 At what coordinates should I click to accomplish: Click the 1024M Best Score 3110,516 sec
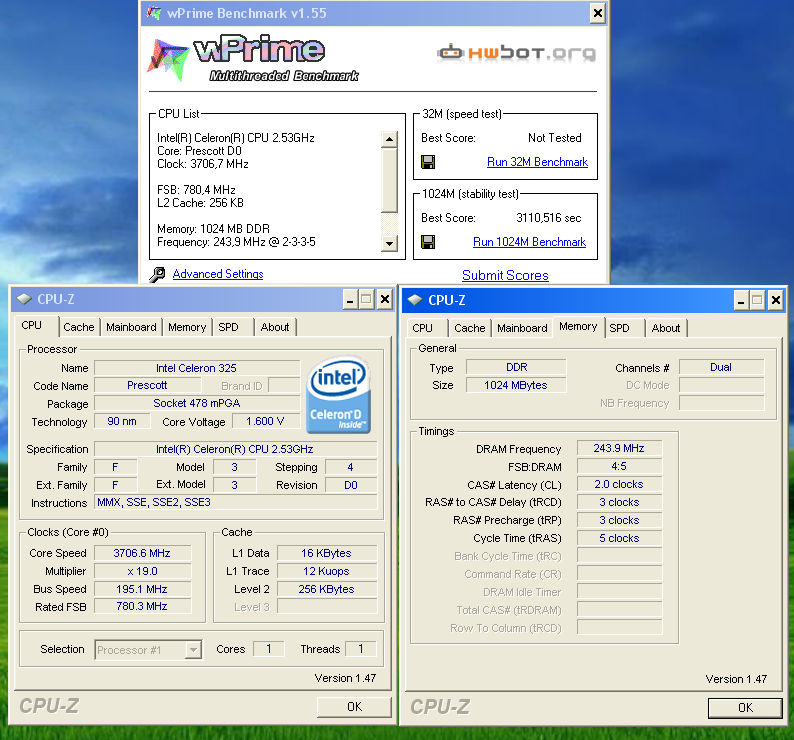(549, 218)
